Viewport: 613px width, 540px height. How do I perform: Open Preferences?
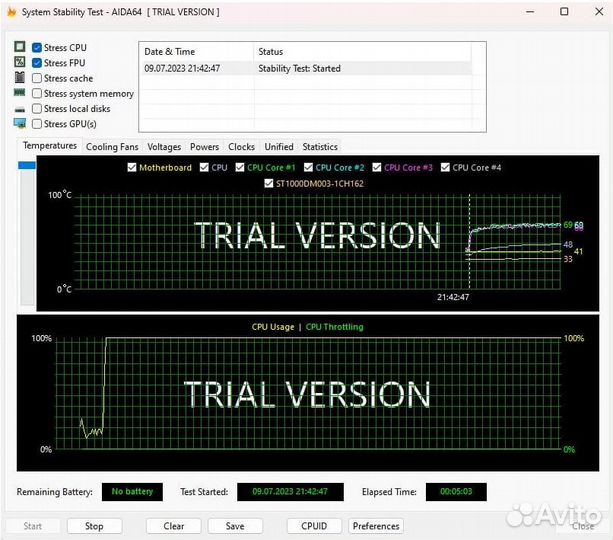[x=376, y=526]
